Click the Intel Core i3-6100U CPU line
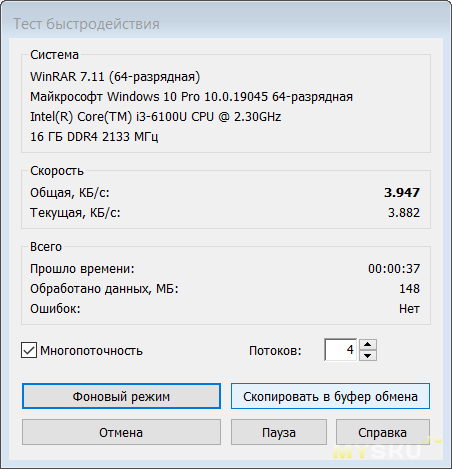Screen dimensions: 452x469 [155, 117]
